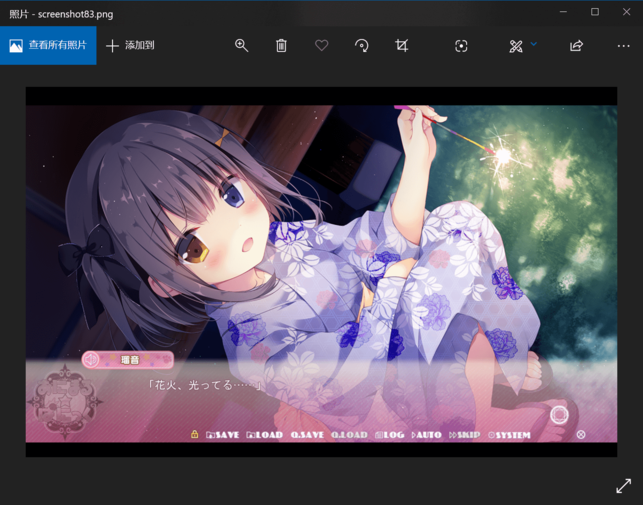Minimize the Photos window
The width and height of the screenshot is (643, 505).
point(563,12)
